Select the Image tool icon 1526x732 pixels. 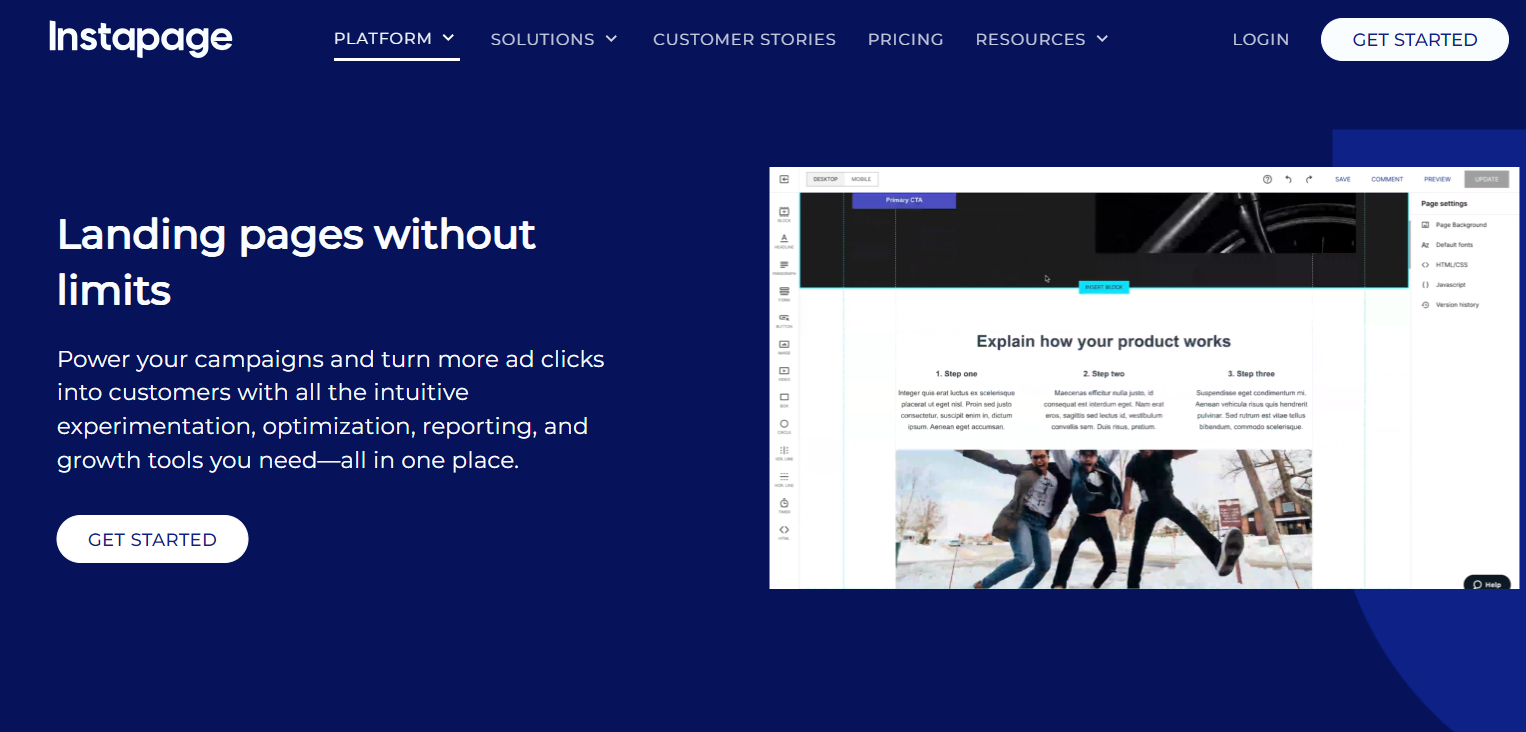point(784,346)
